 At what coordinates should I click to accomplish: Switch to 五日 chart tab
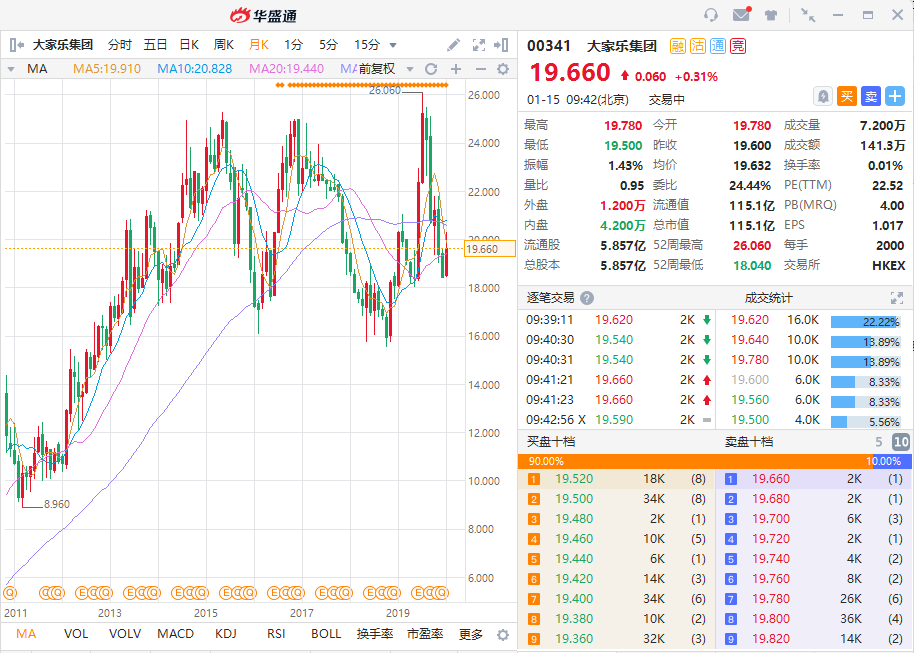(x=155, y=45)
